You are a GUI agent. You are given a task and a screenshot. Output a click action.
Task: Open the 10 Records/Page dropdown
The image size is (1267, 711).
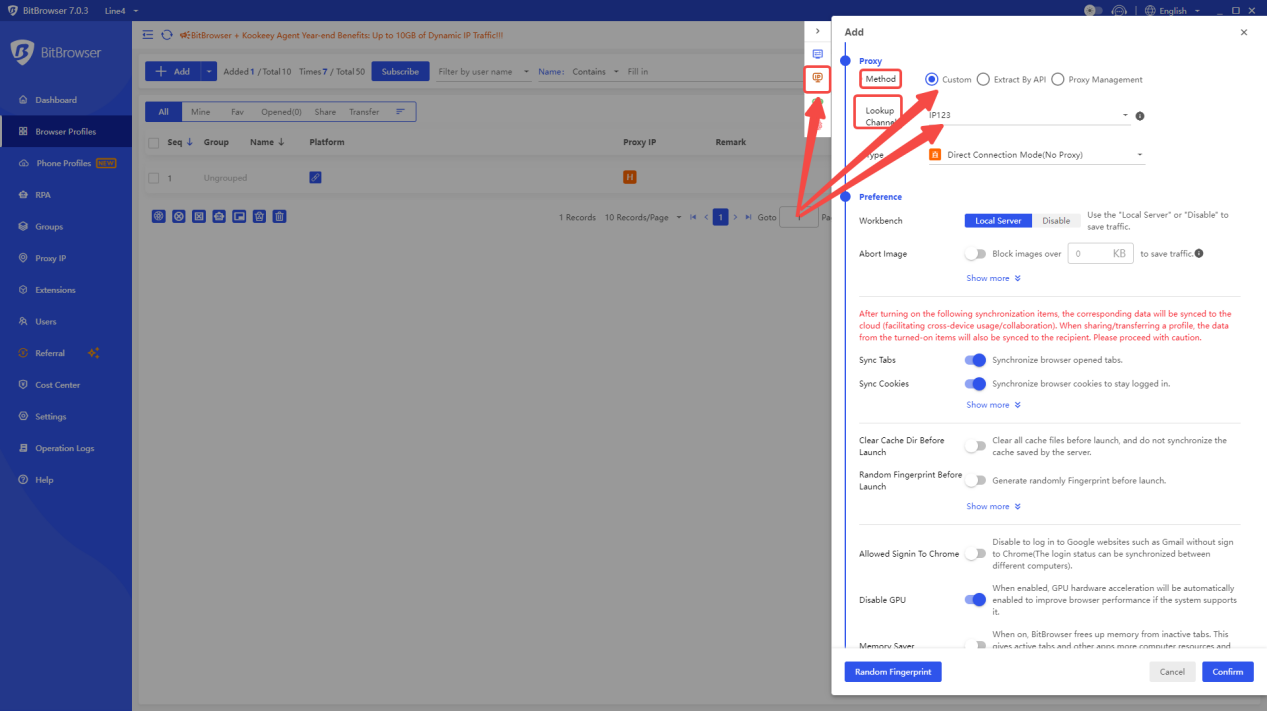tap(643, 217)
